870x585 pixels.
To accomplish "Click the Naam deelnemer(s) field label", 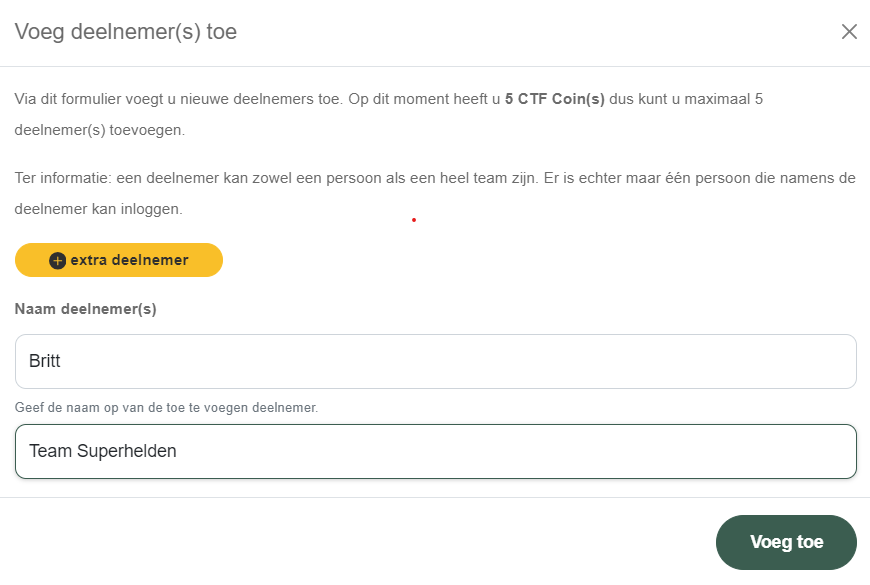I will click(x=86, y=309).
